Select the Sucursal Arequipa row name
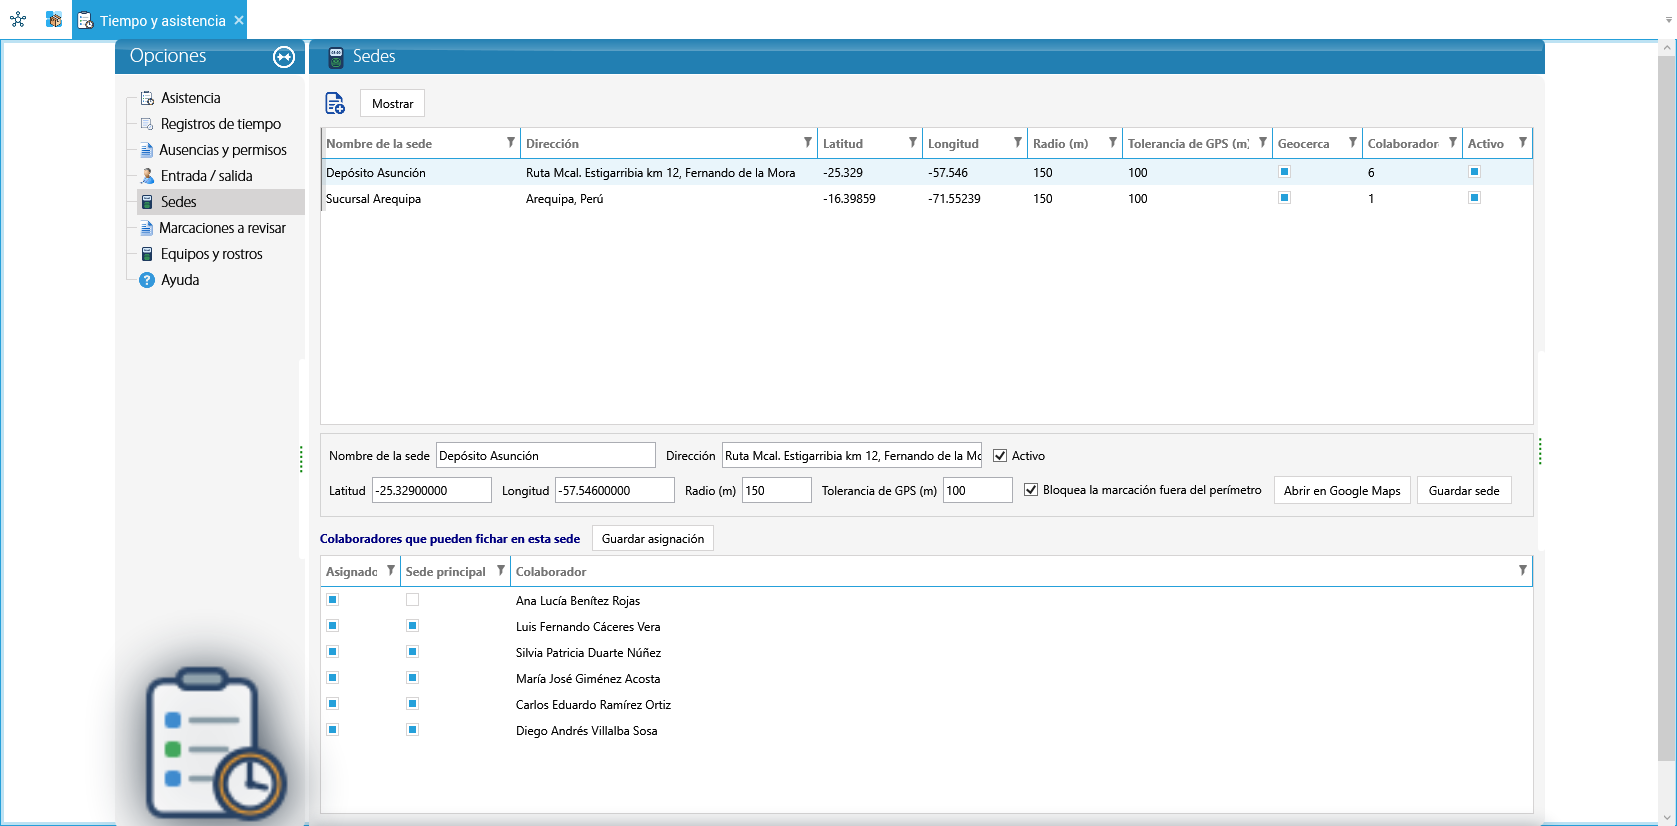 [373, 199]
